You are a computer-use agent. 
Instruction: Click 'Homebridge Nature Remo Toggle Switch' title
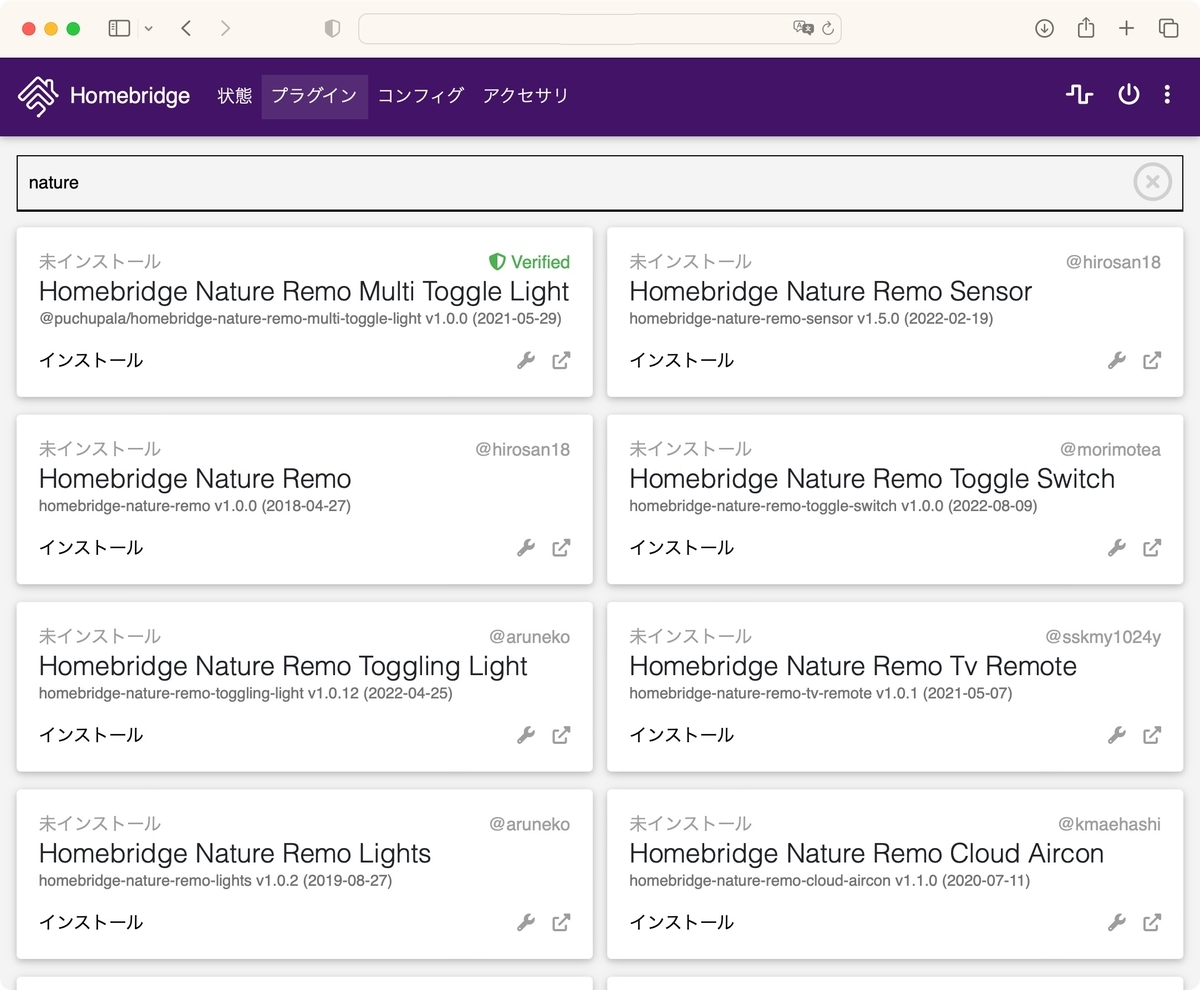tap(872, 479)
